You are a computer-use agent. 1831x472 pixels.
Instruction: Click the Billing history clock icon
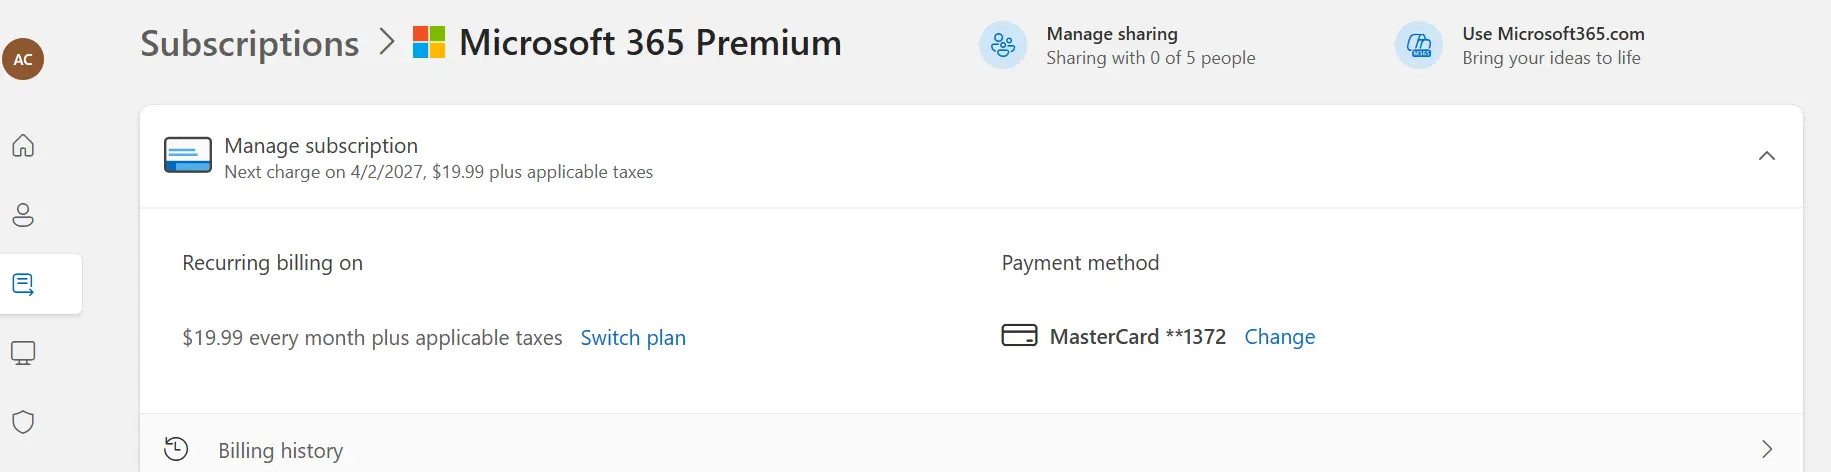[176, 449]
